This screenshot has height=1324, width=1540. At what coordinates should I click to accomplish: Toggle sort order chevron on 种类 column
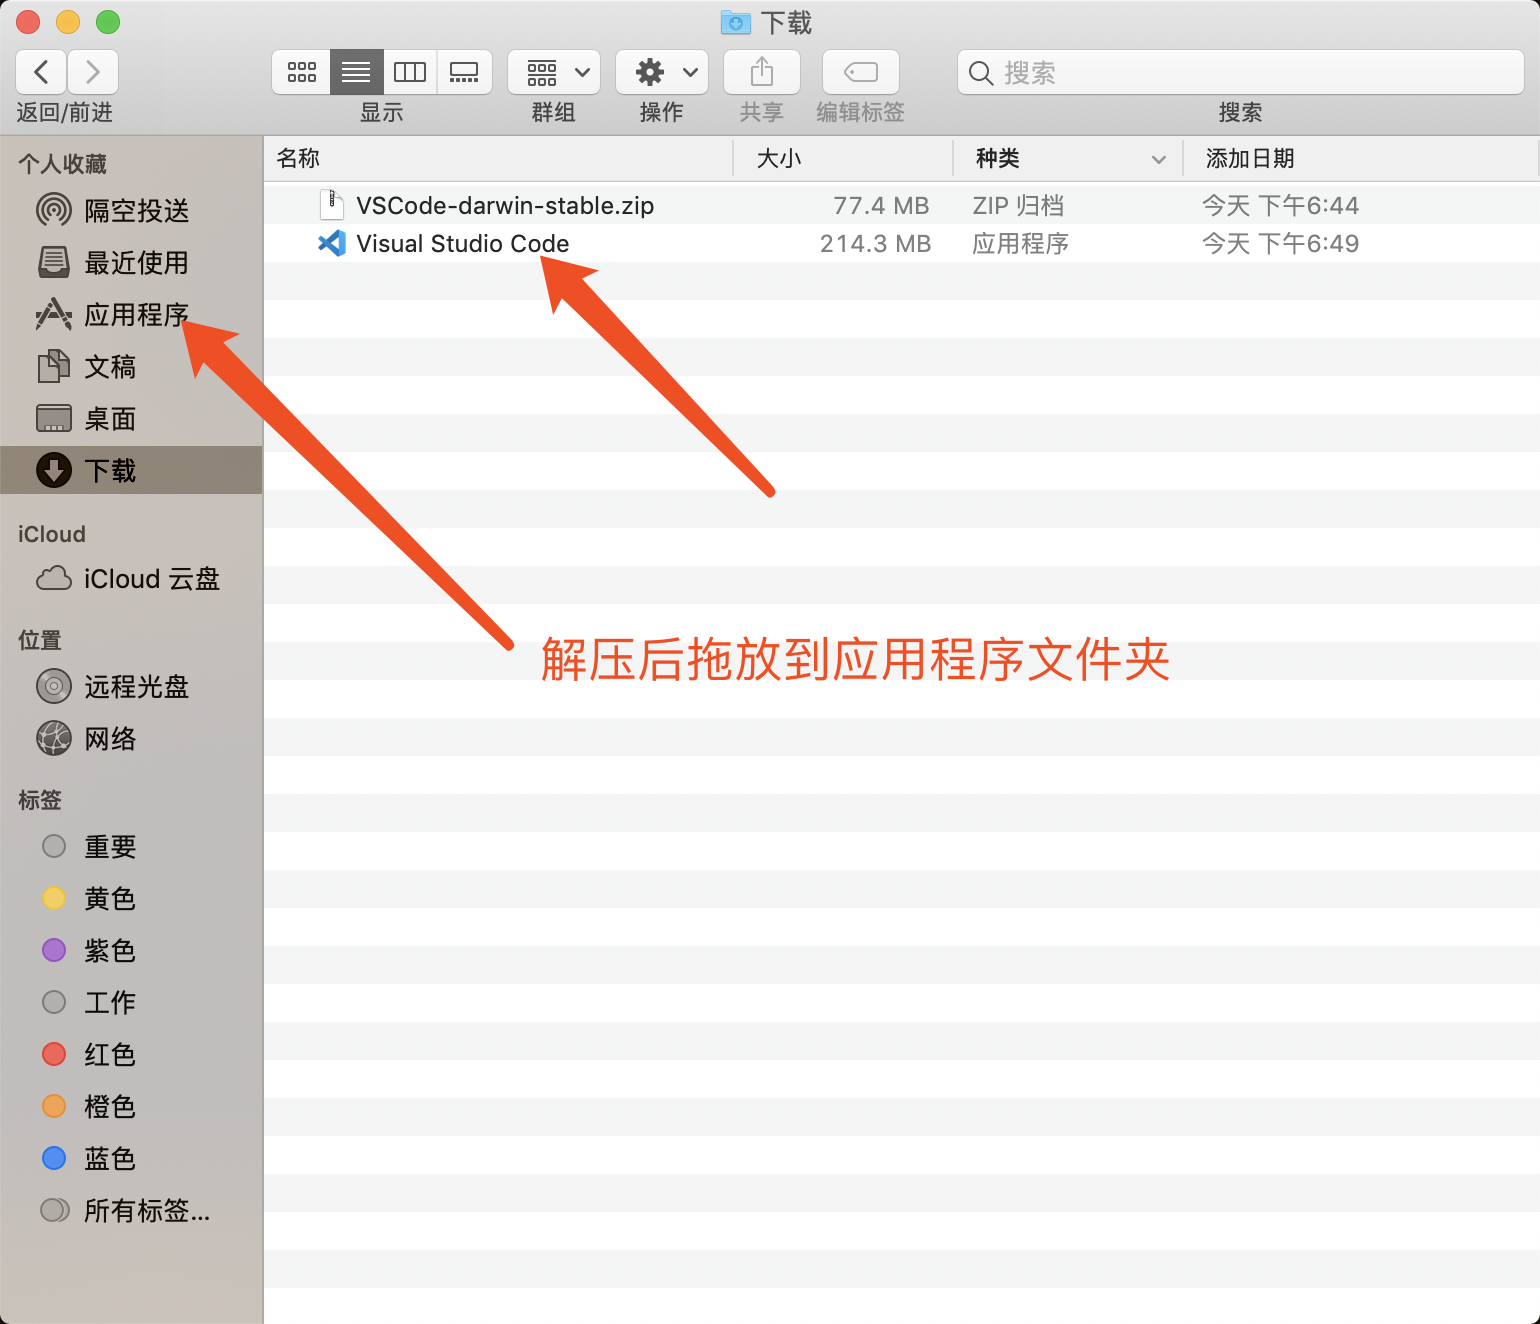(x=1158, y=159)
